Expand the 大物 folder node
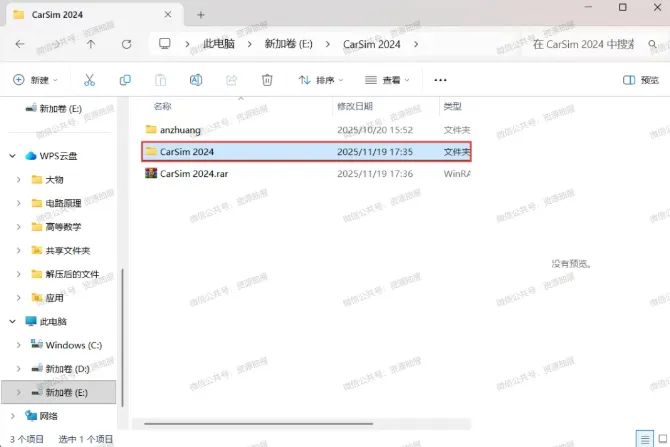 tap(18, 179)
